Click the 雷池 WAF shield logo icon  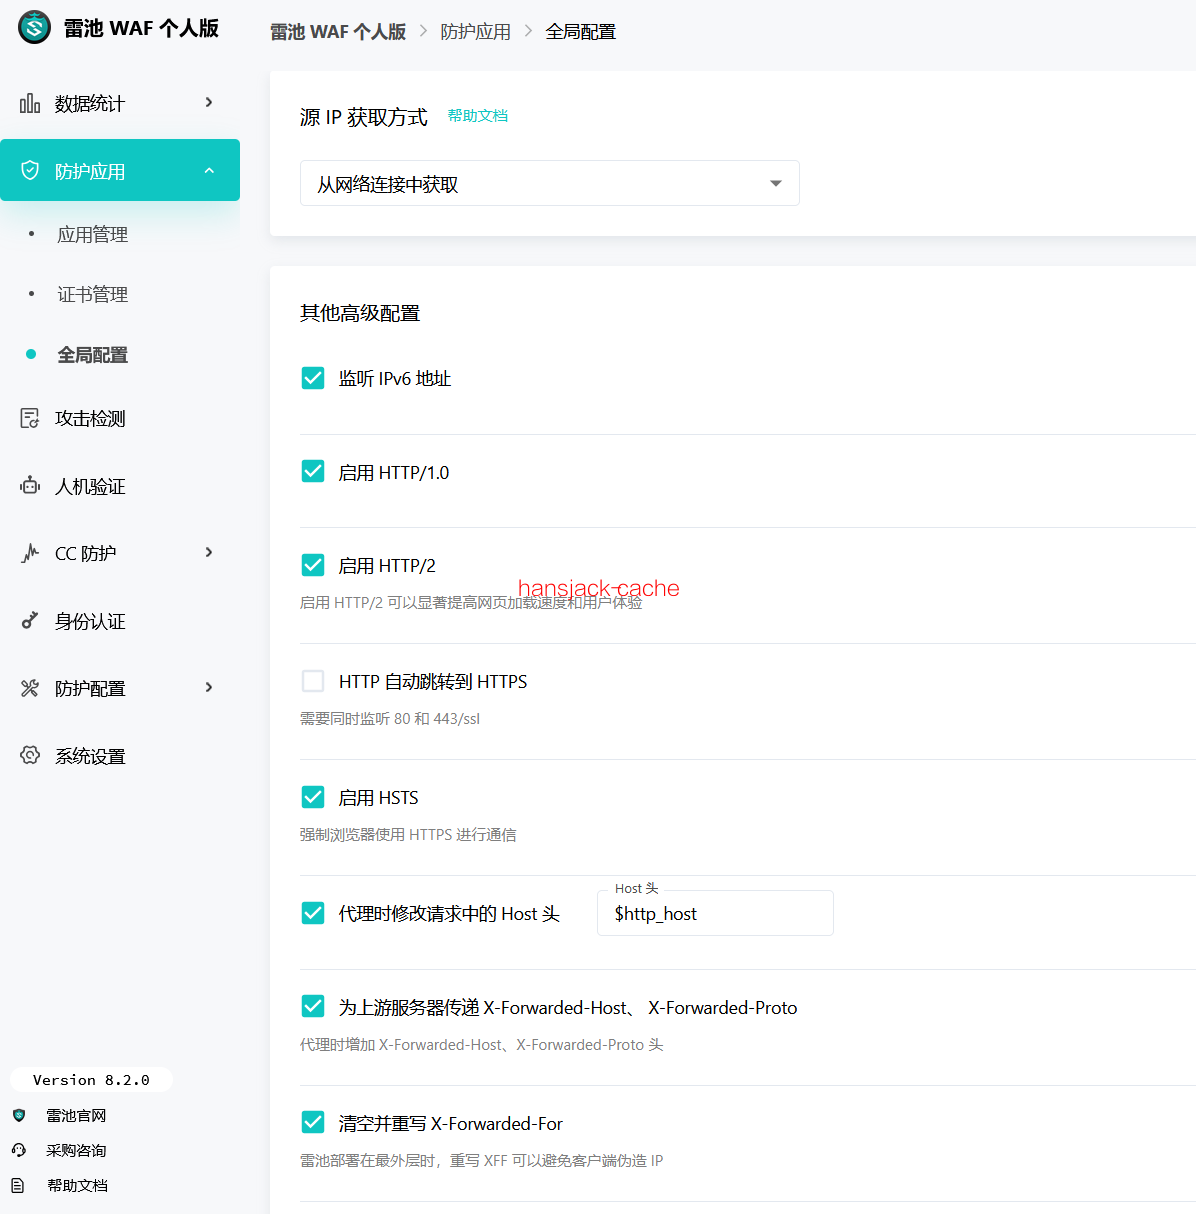[x=34, y=27]
